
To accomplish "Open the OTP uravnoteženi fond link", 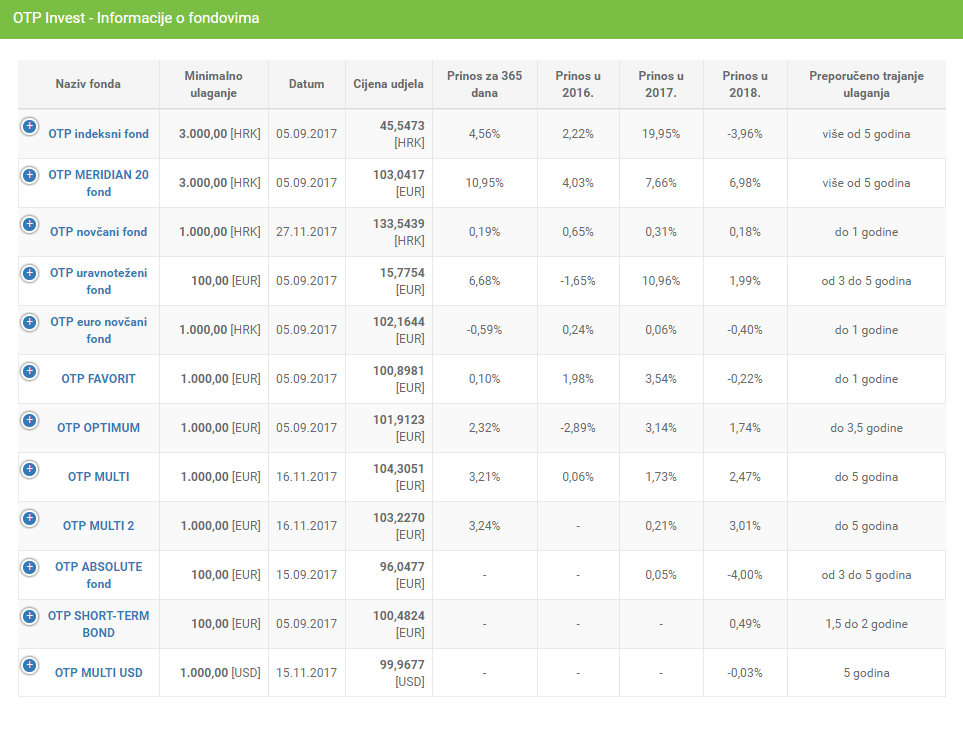I will 98,281.
